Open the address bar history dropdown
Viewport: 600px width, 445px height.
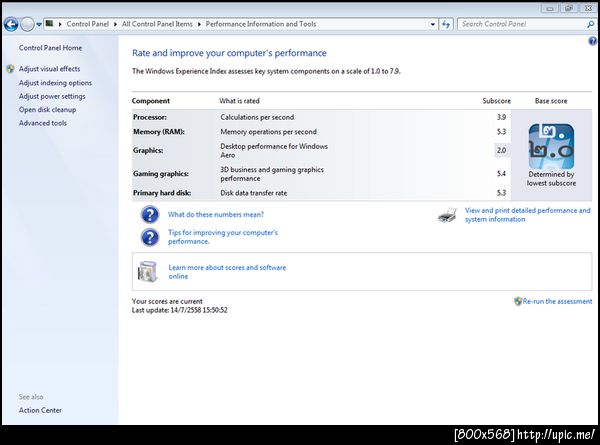(432, 24)
